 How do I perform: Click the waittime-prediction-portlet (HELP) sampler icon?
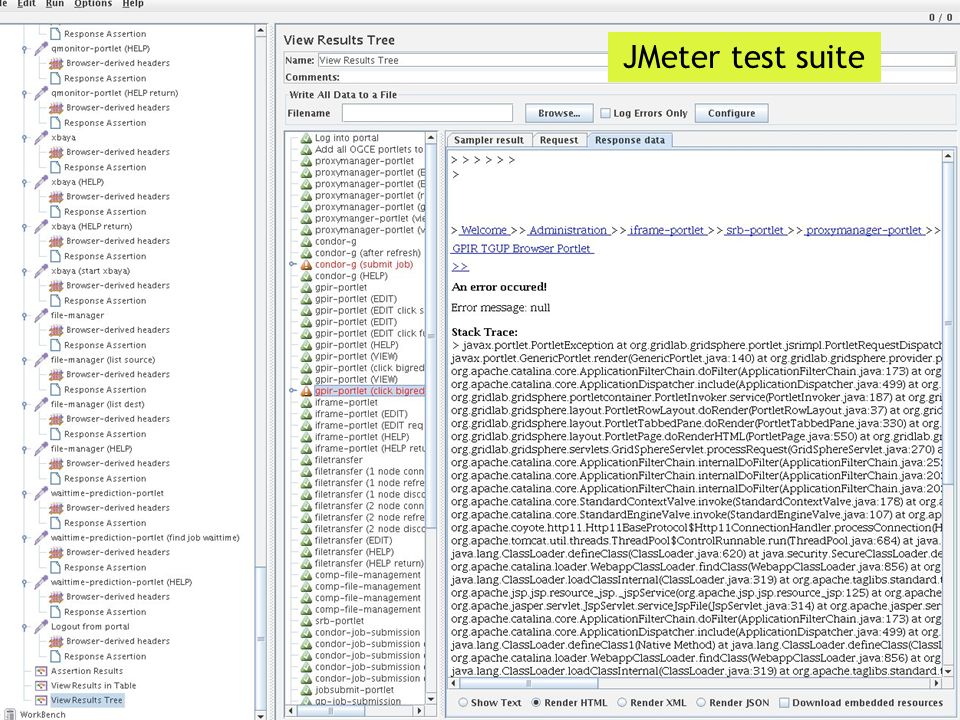(41, 582)
